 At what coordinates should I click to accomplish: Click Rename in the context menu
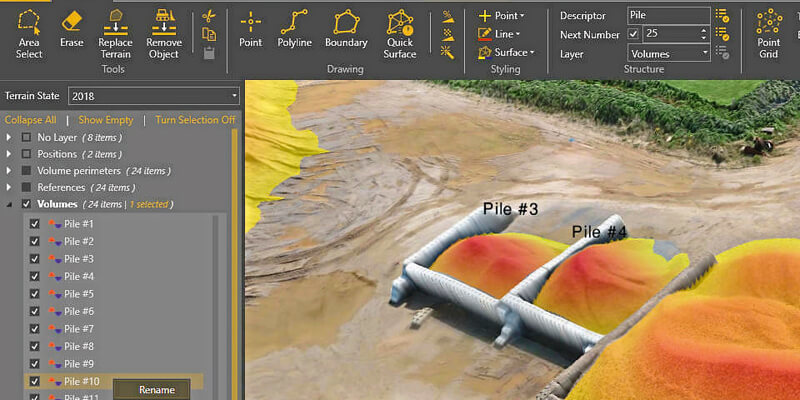click(156, 390)
